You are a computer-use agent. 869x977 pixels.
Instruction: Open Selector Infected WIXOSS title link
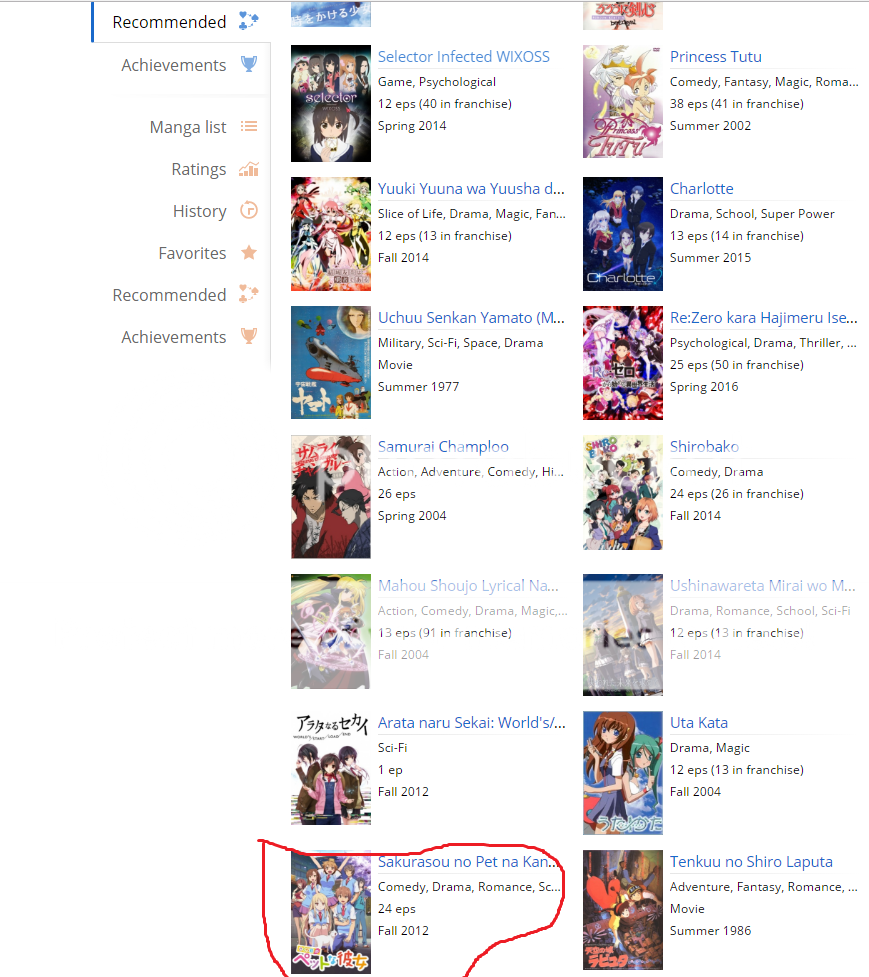click(463, 57)
